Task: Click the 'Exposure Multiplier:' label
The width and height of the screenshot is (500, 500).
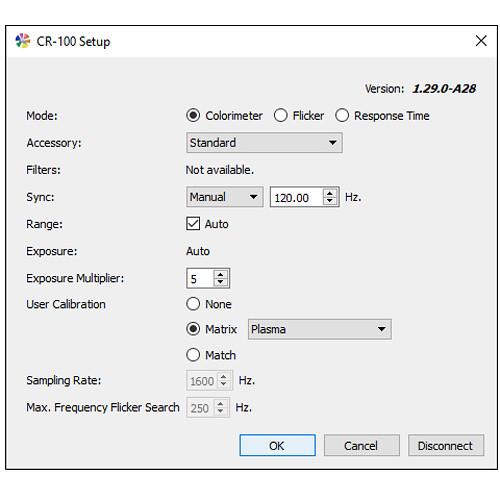Action: pos(75,278)
